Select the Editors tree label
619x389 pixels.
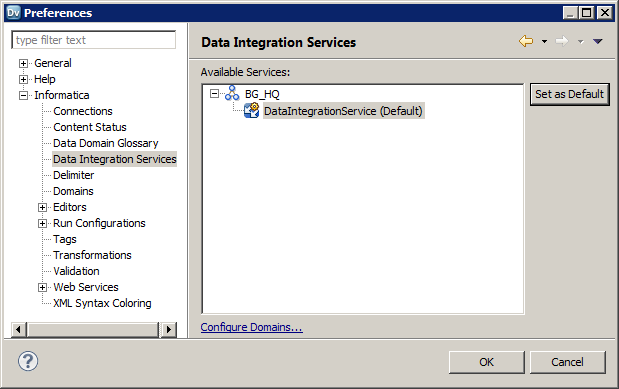point(69,207)
